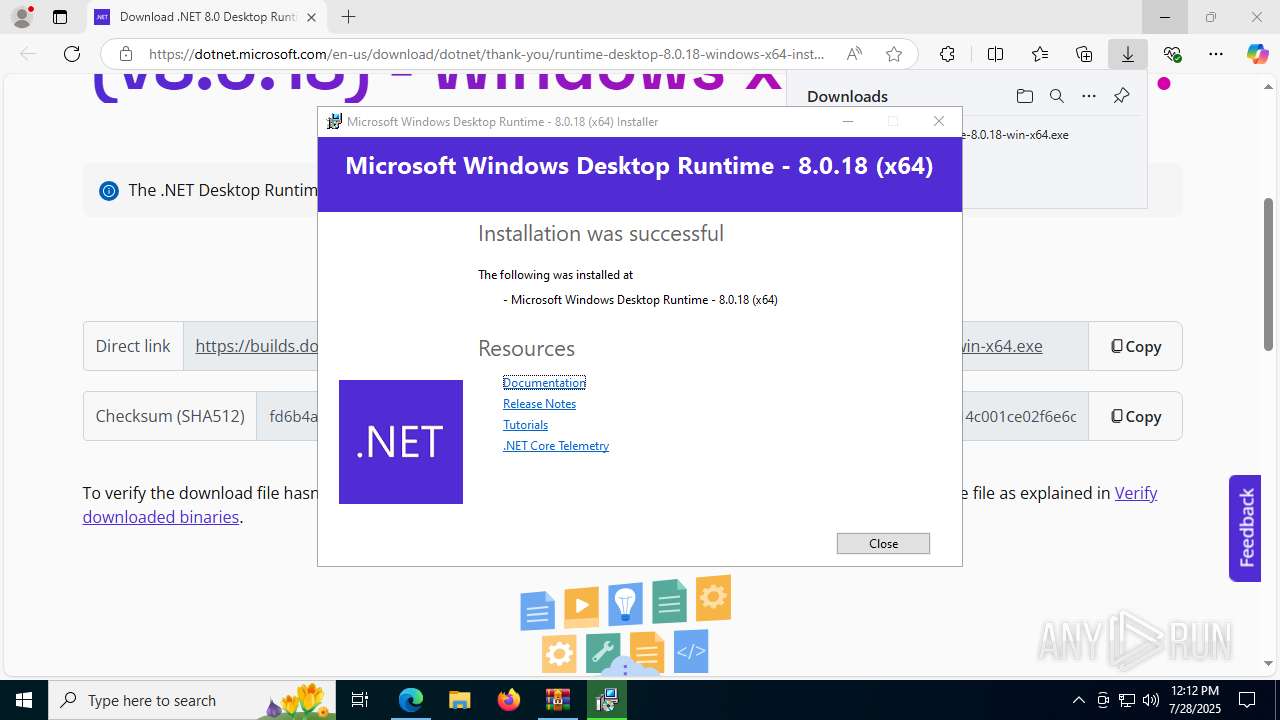
Task: Open volume control in tray
Action: click(1151, 700)
